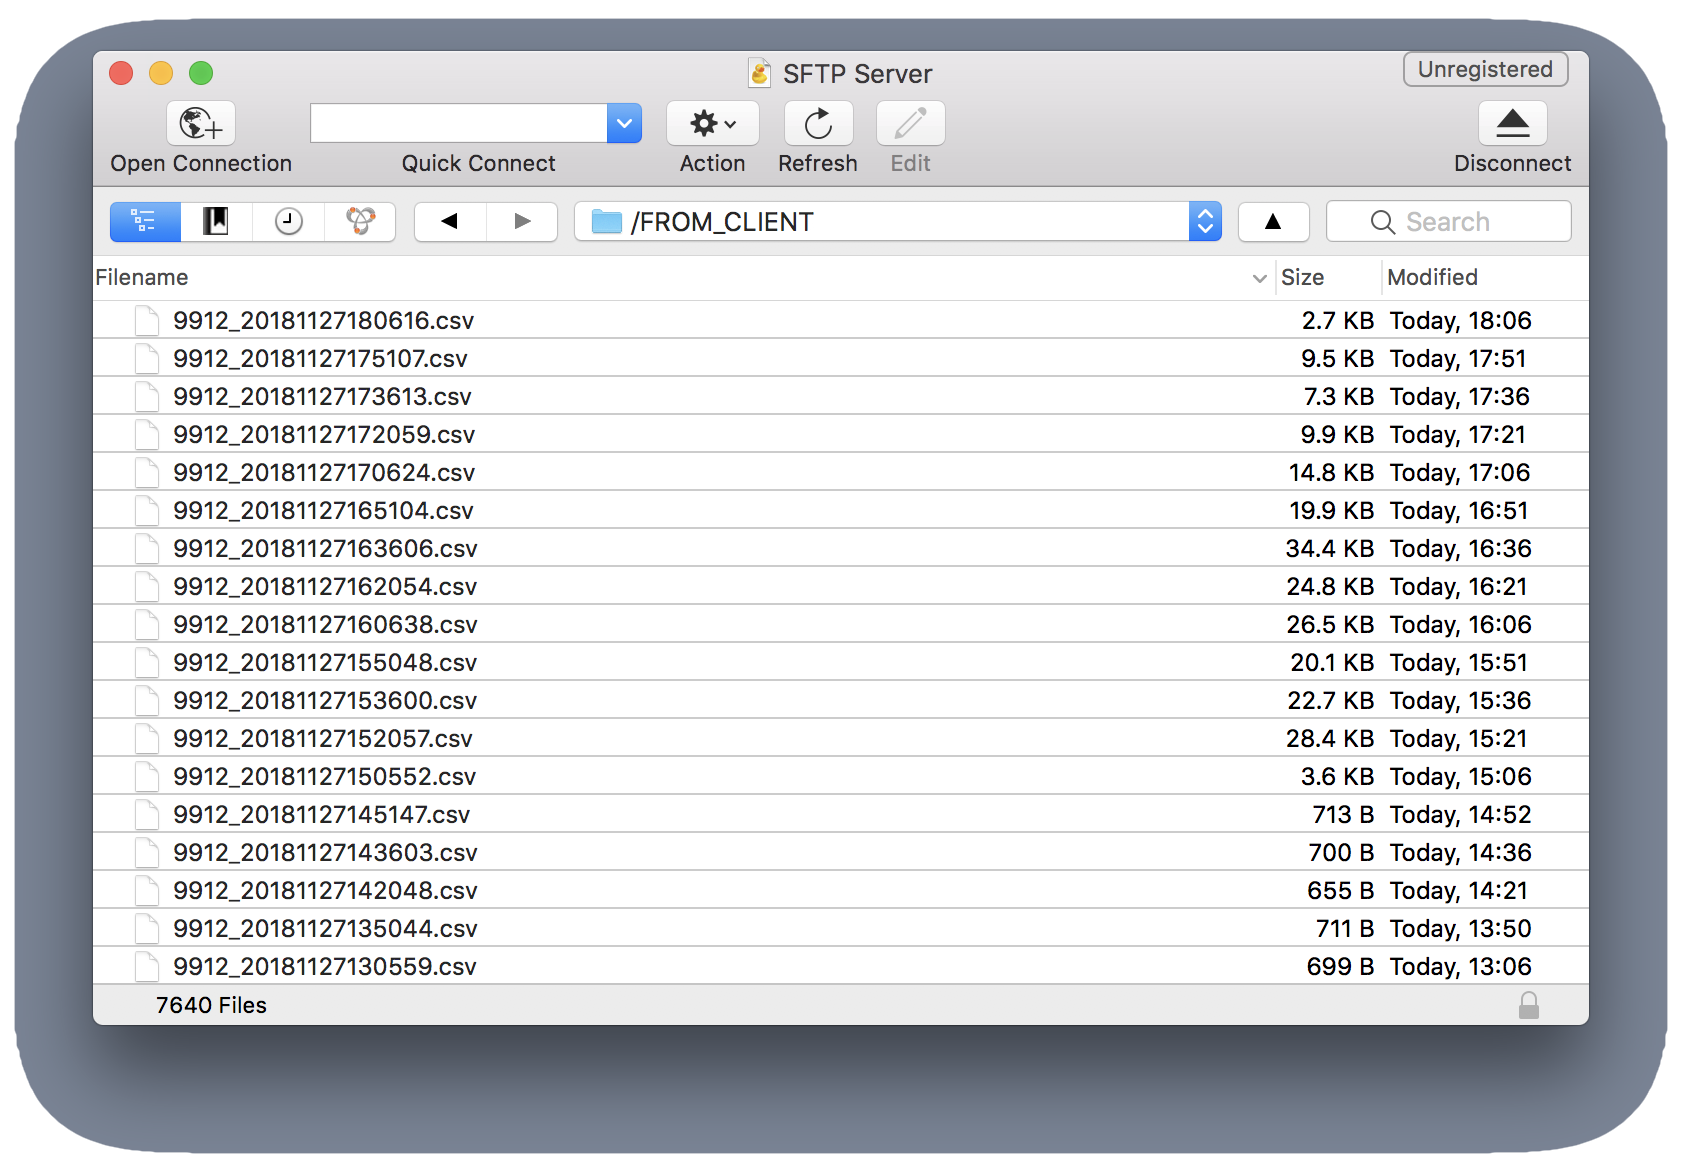The height and width of the screenshot is (1170, 1691).
Task: Click the Unregistered button
Action: coord(1485,69)
